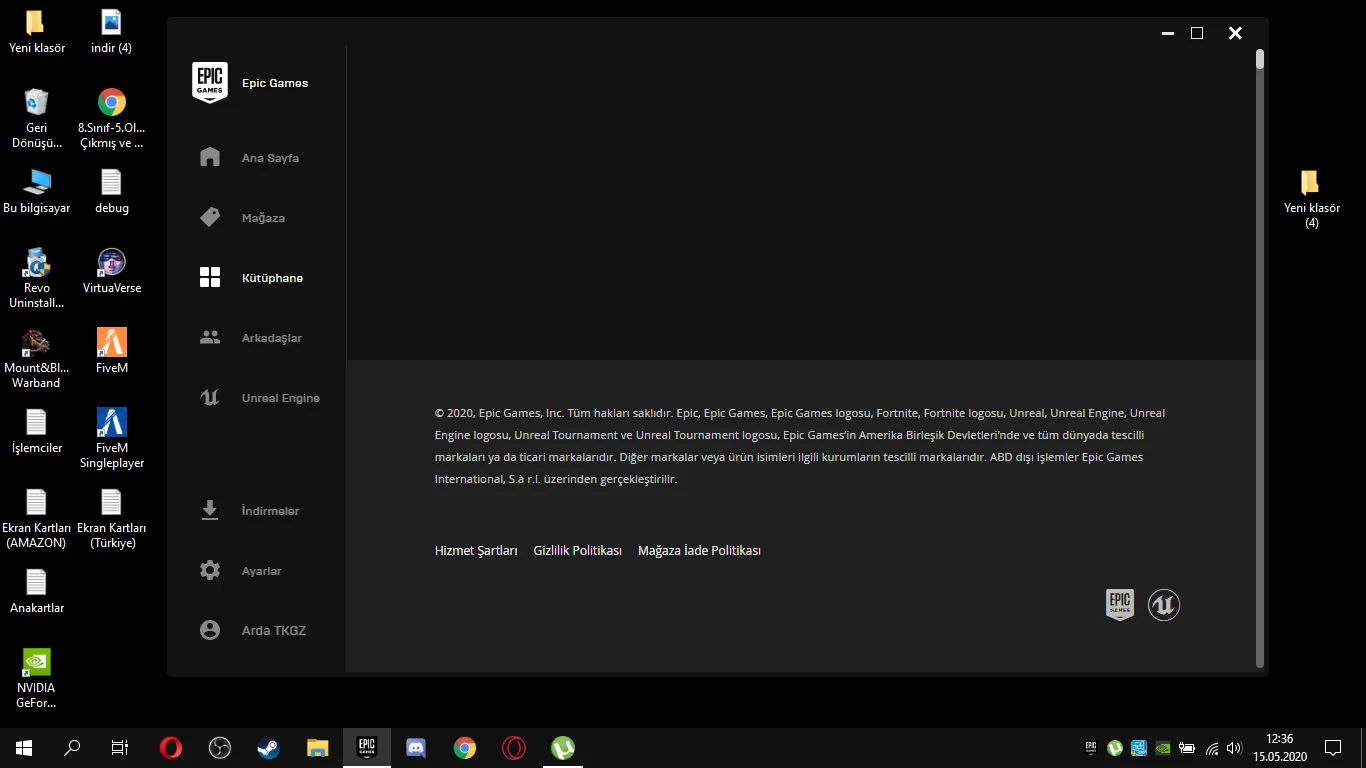1366x768 pixels.
Task: Open the Windows Start menu
Action: pyautogui.click(x=24, y=748)
